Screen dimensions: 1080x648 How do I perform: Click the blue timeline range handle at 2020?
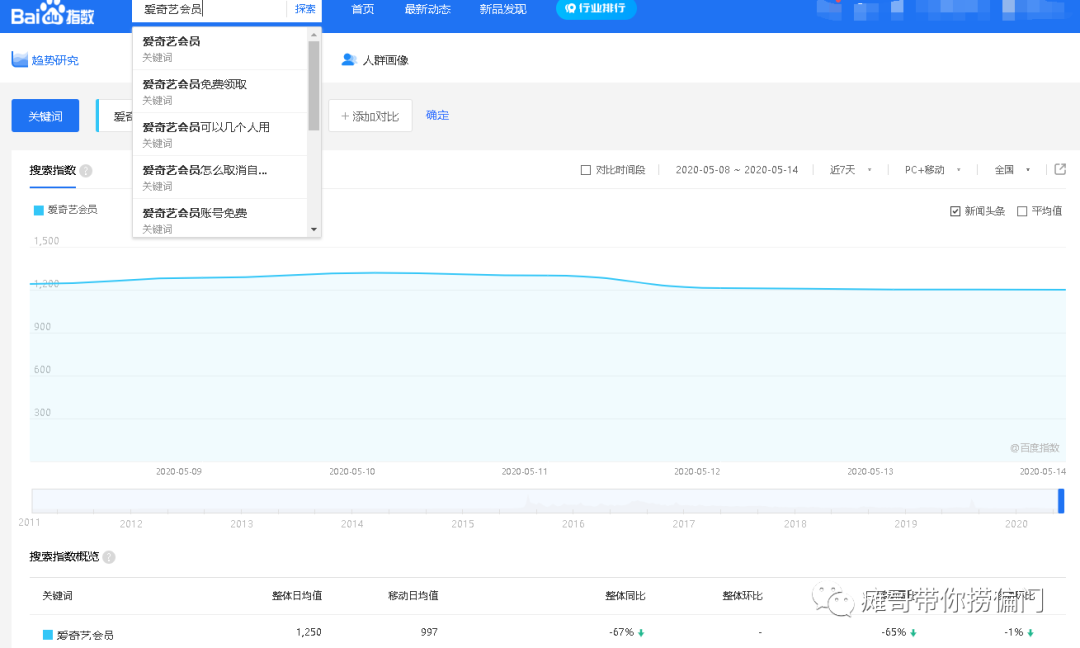click(x=1061, y=501)
